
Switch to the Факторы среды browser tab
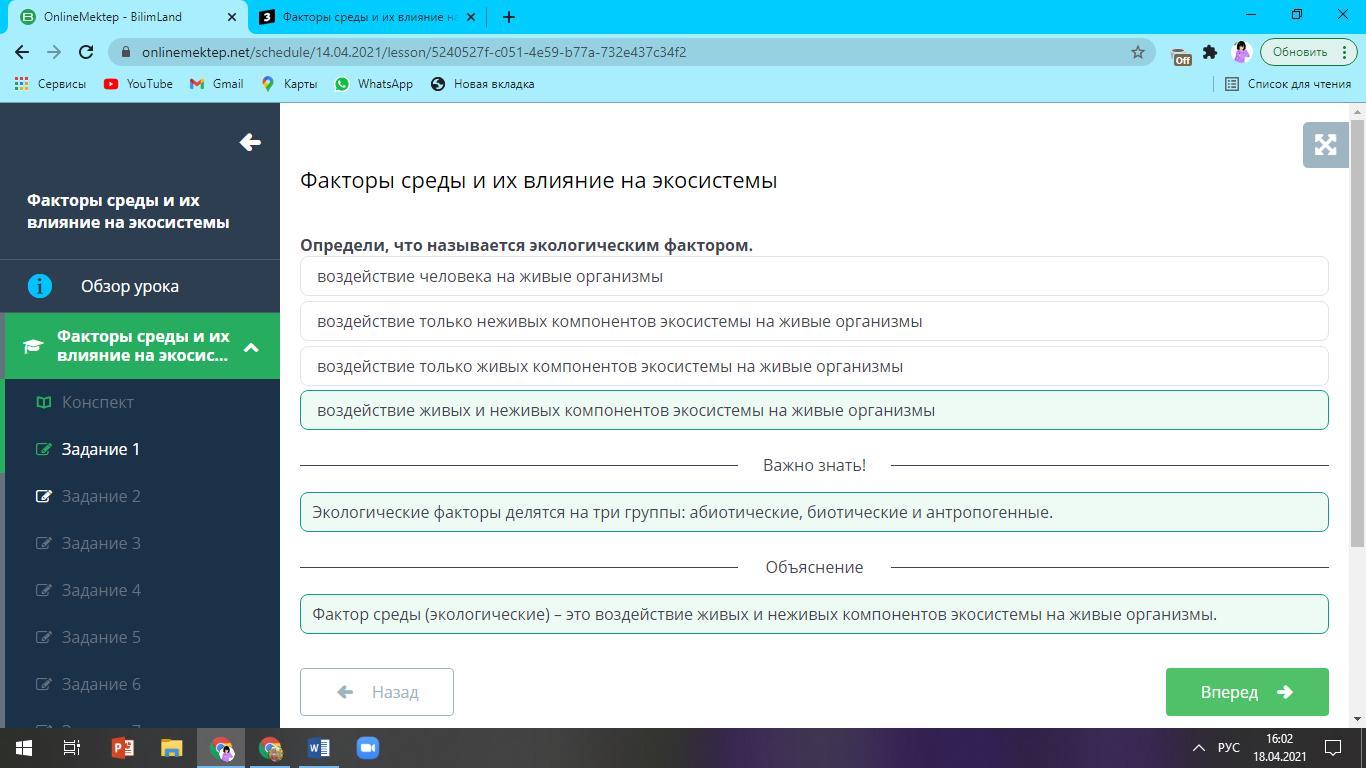[x=367, y=17]
